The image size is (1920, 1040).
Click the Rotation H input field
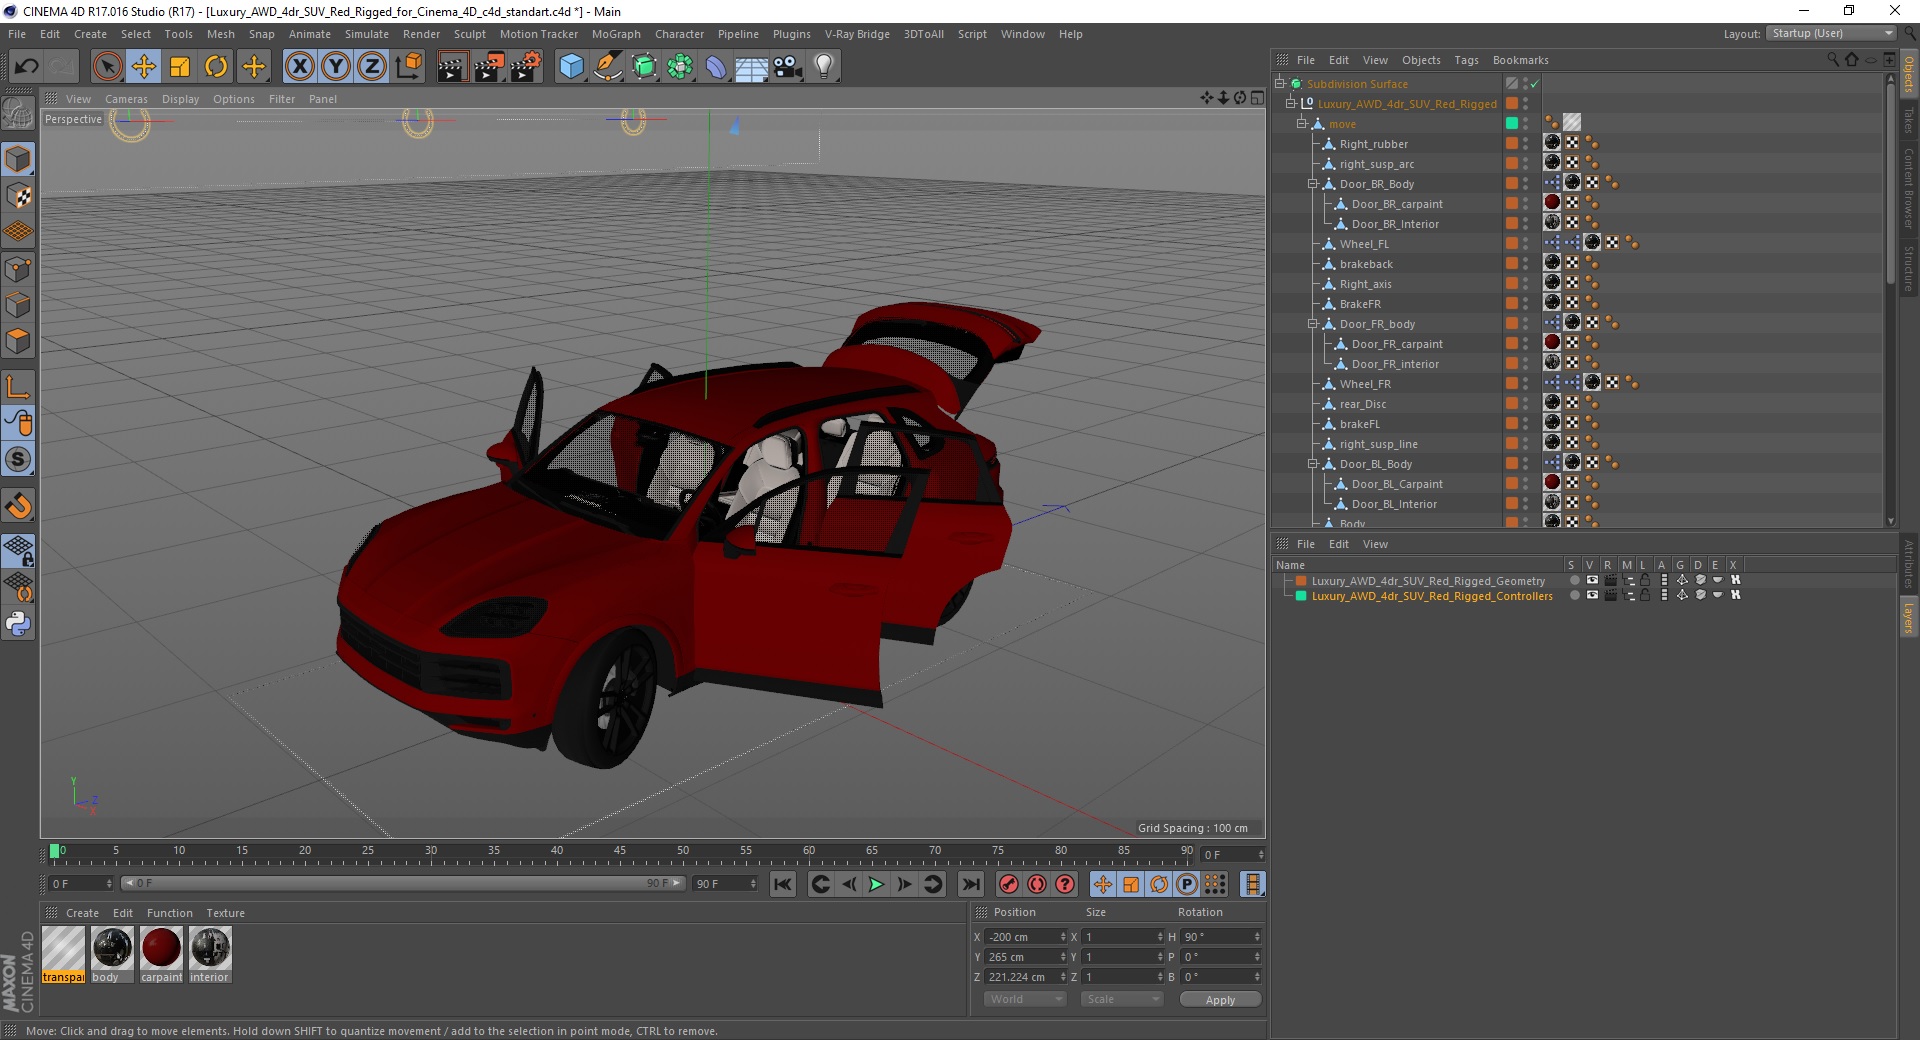pos(1221,937)
